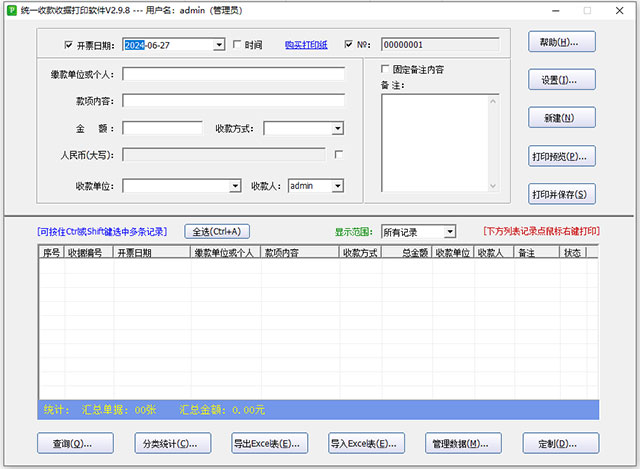Viewport: 640px width, 469px height.
Task: Open the 开票日期 date picker dropdown
Action: pos(219,44)
